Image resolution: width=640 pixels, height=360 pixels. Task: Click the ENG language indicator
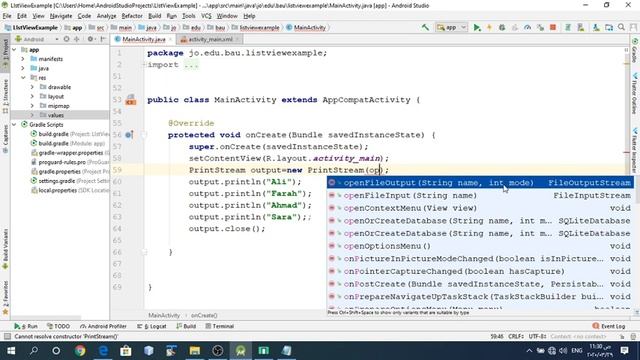(x=576, y=351)
